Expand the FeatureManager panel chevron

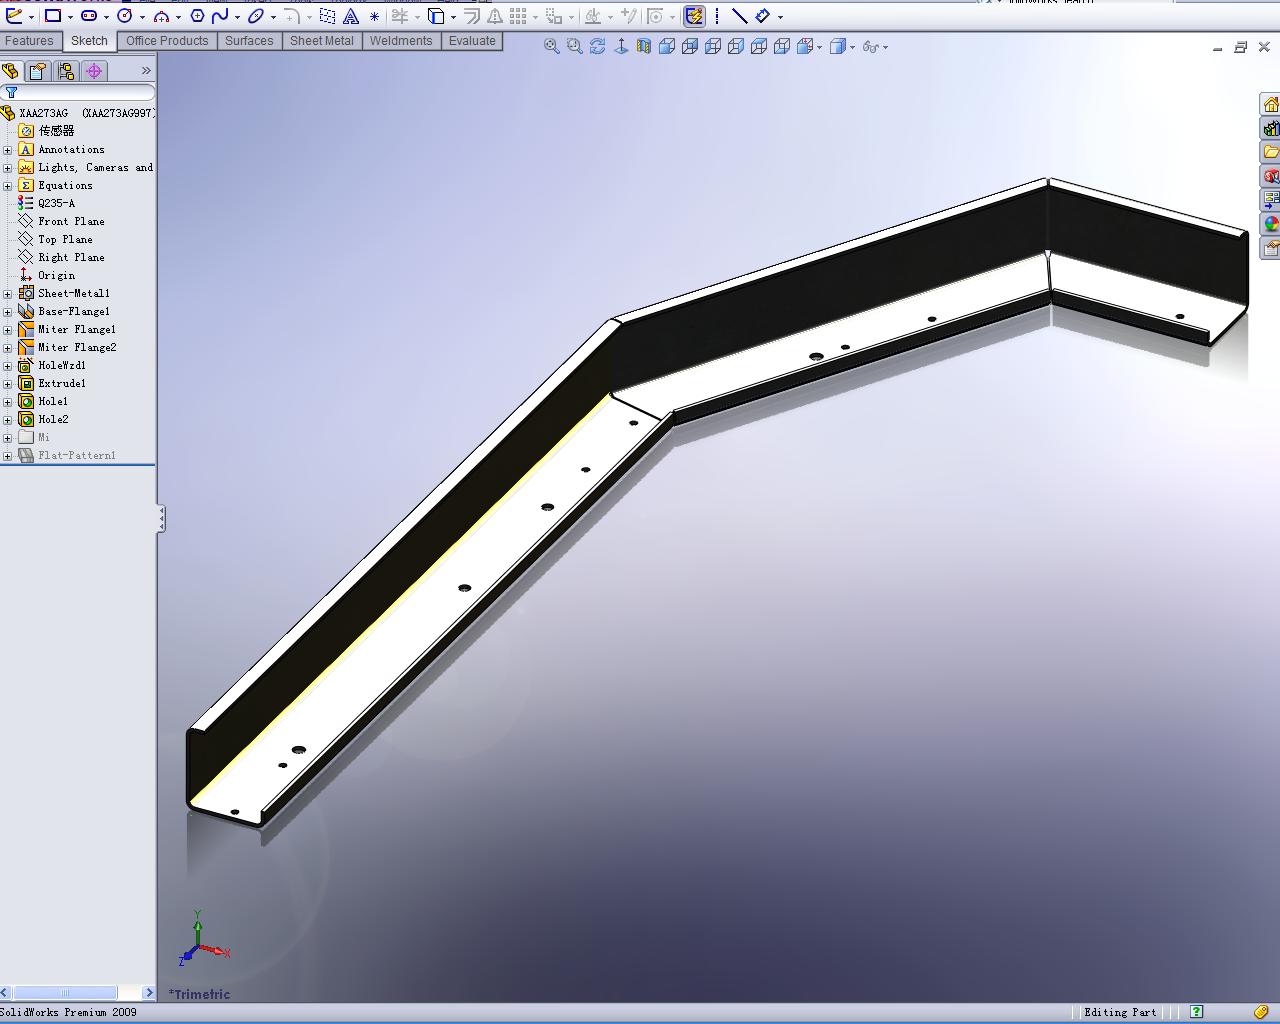click(x=146, y=71)
